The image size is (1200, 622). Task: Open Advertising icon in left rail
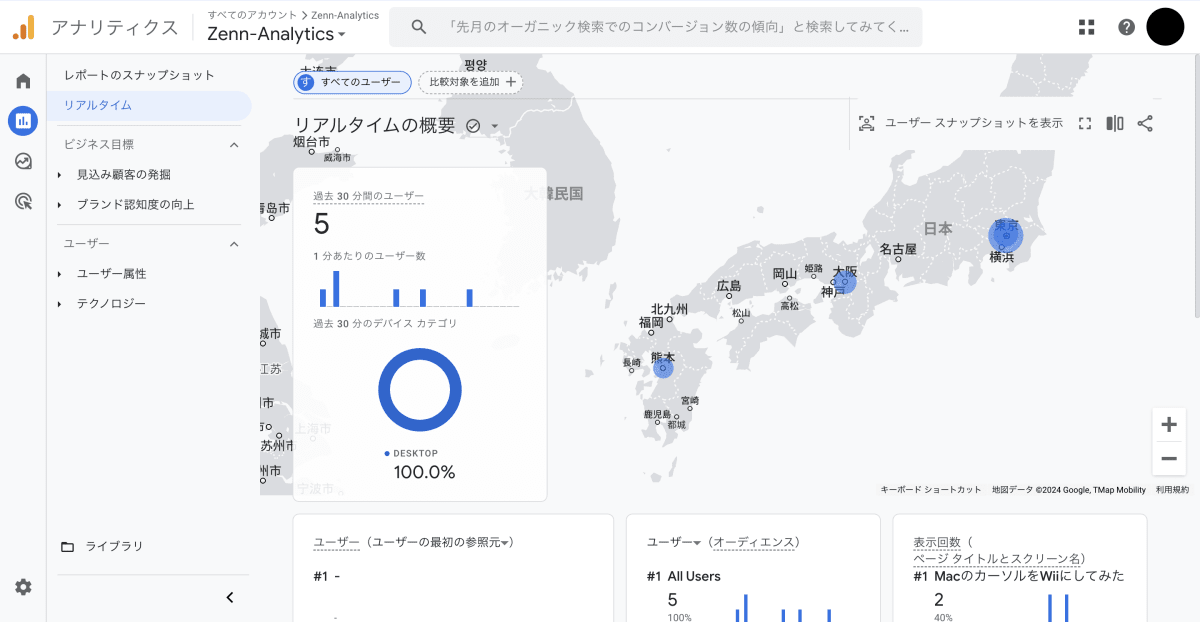point(23,201)
